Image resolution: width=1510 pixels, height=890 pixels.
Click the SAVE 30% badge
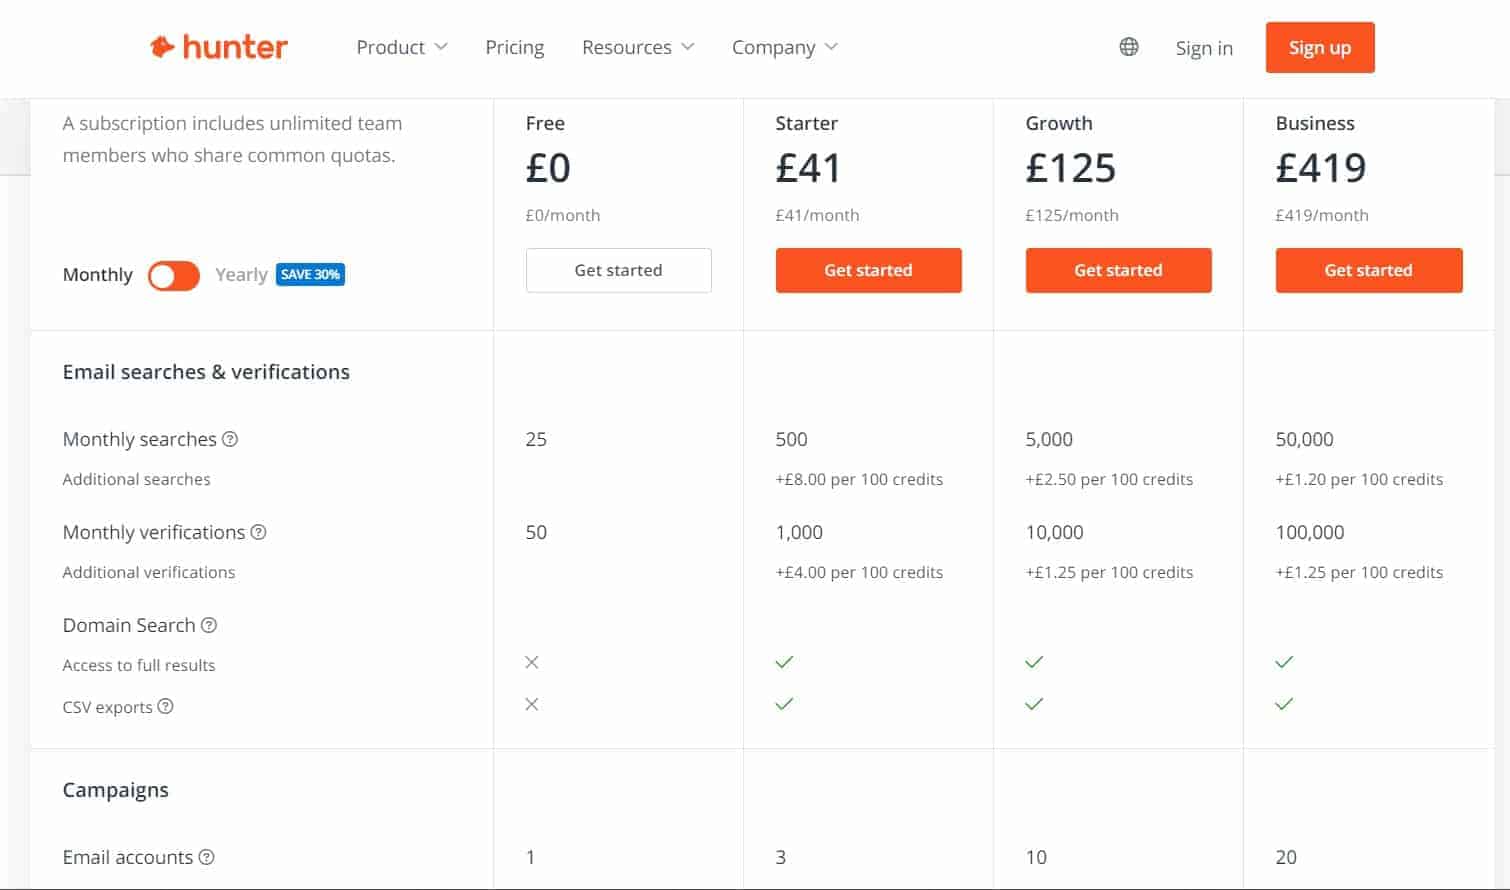(311, 274)
